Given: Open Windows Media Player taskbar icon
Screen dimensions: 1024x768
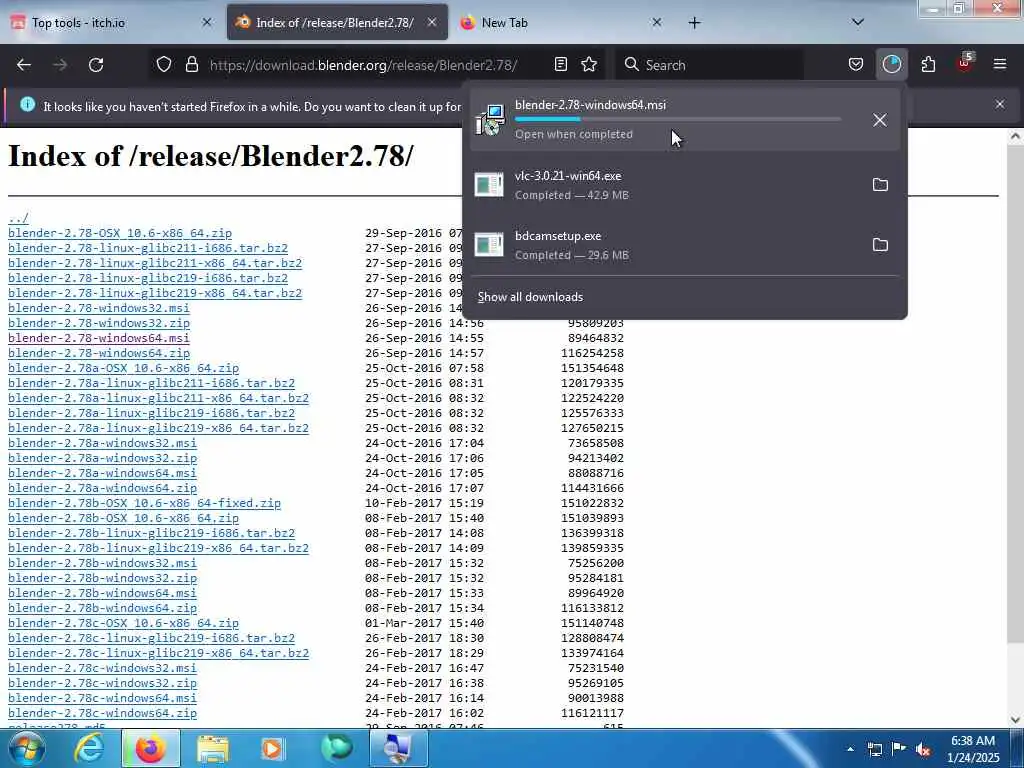Looking at the screenshot, I should 272,749.
